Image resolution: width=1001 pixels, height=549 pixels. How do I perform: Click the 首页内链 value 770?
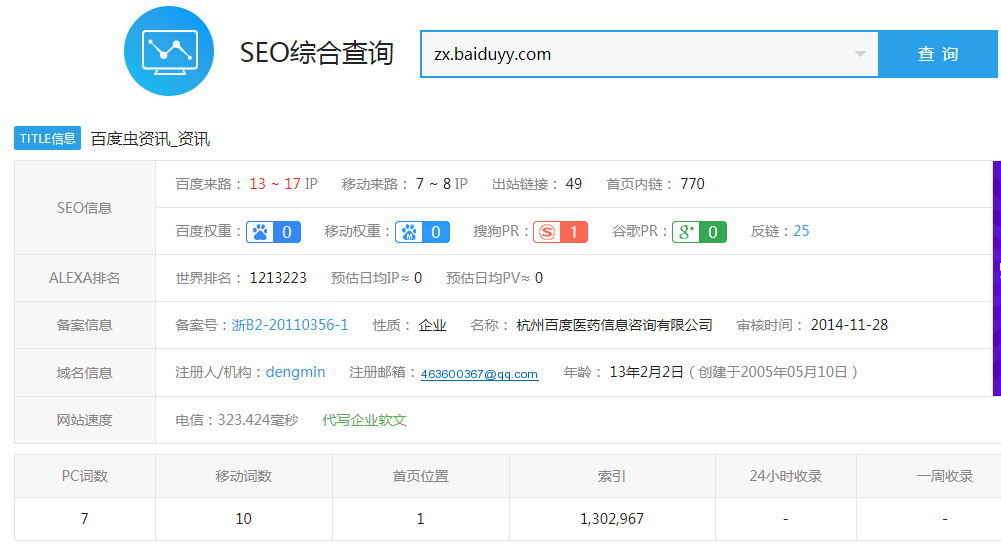pos(693,184)
